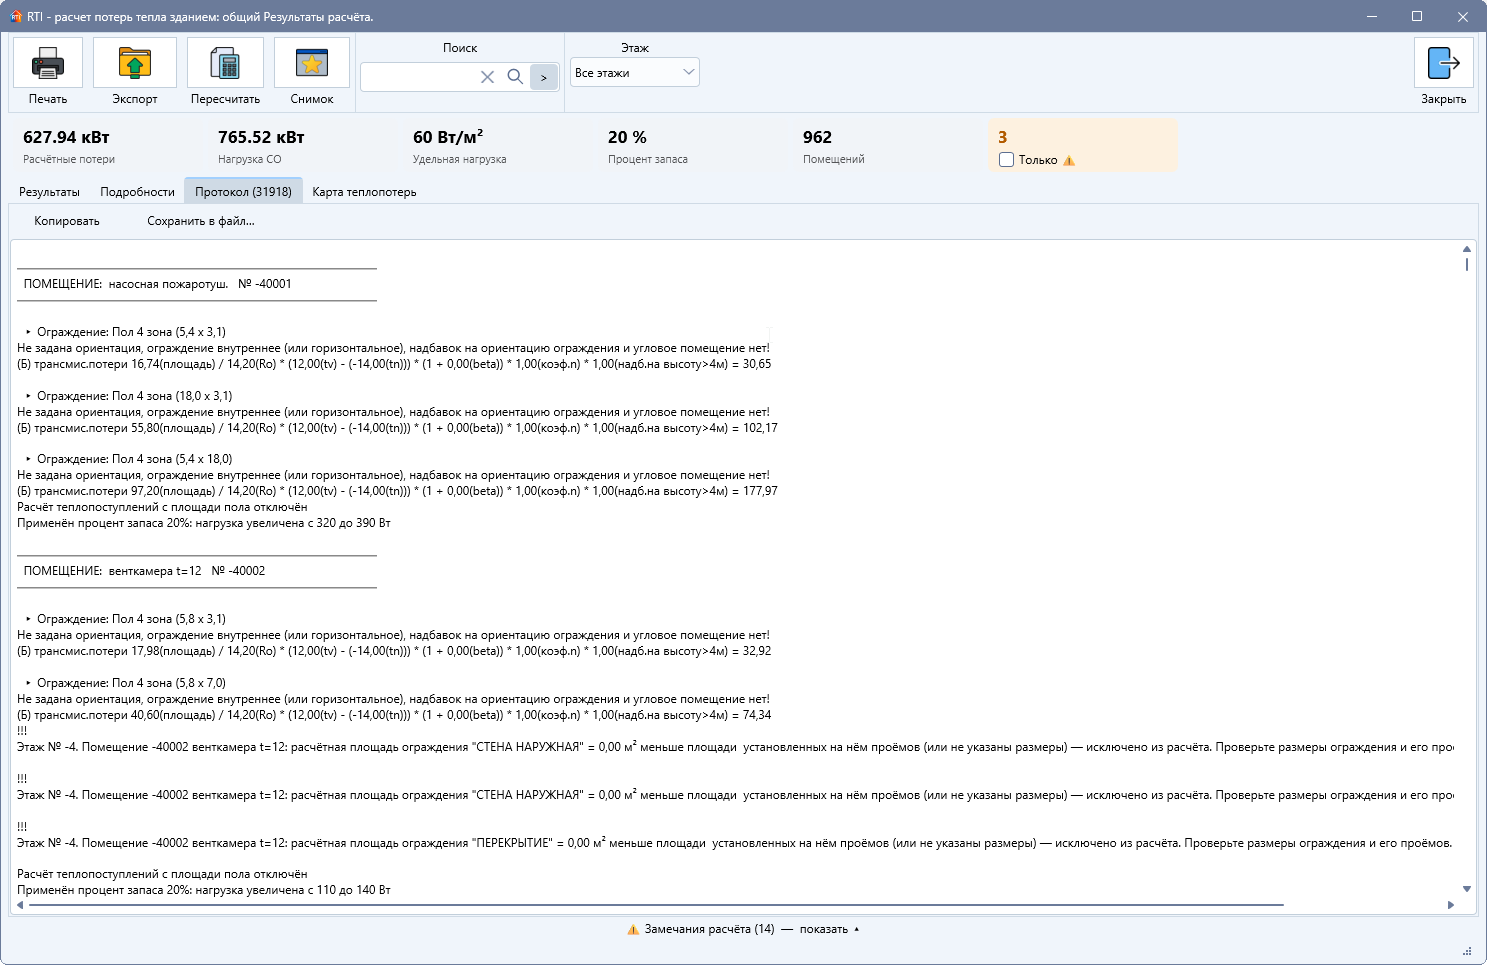Enable the 'Только' warnings checkbox
This screenshot has height=965, width=1487.
1006,160
